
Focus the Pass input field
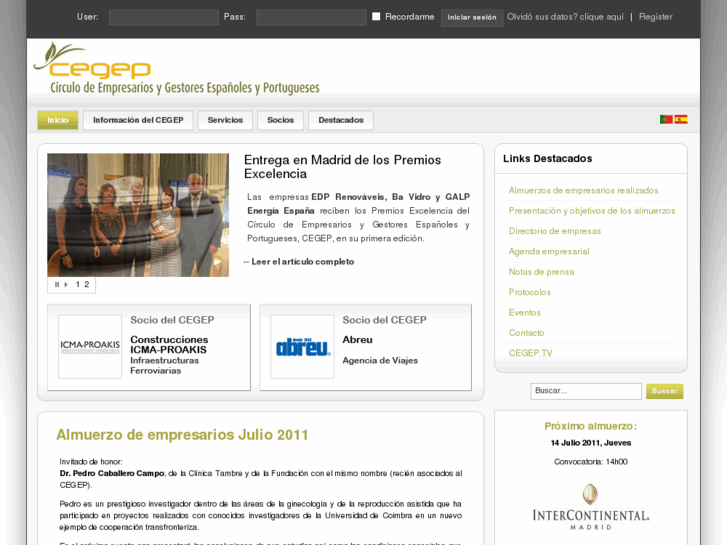pyautogui.click(x=311, y=17)
